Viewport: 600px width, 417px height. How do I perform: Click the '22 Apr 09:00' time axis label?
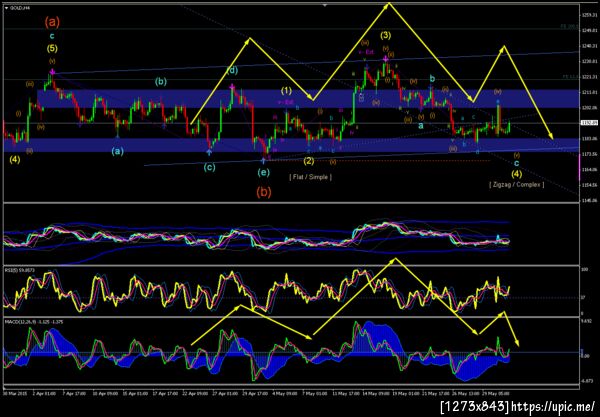[196, 393]
